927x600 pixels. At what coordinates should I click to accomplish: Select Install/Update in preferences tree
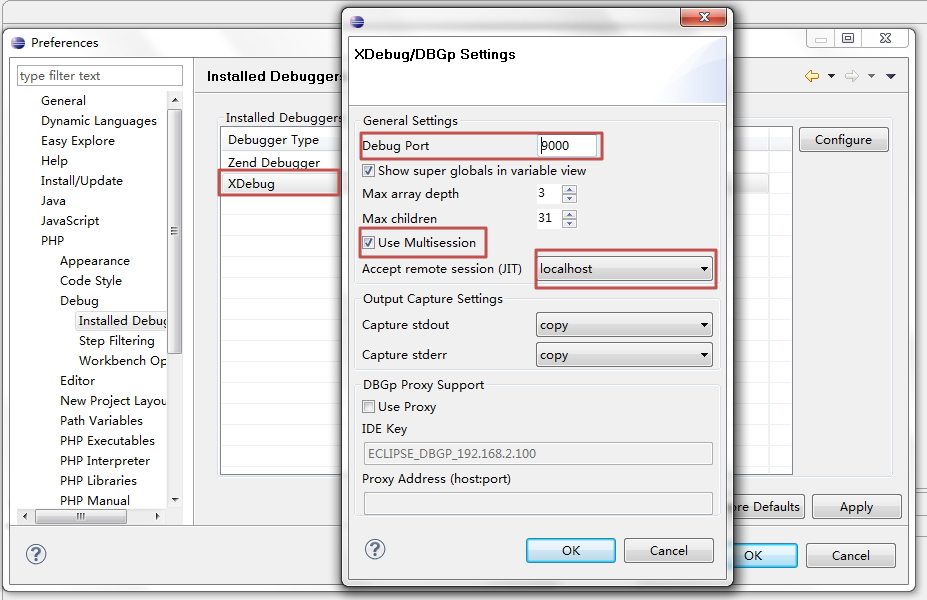click(82, 181)
